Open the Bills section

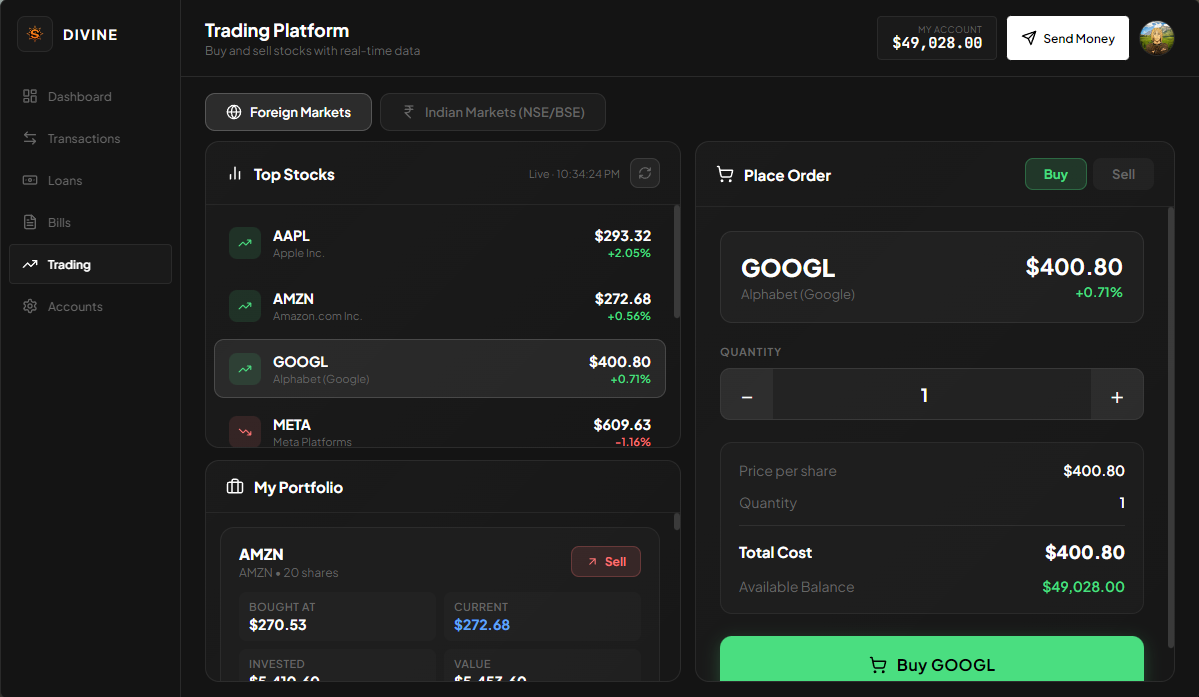coord(90,222)
